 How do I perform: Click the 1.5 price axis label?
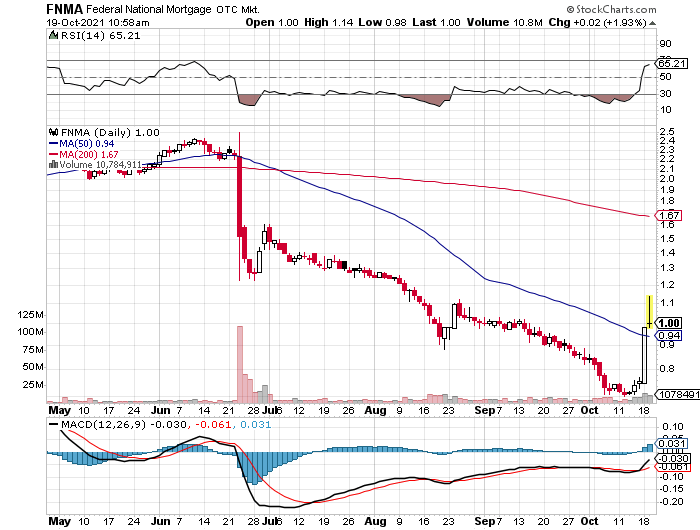(667, 238)
